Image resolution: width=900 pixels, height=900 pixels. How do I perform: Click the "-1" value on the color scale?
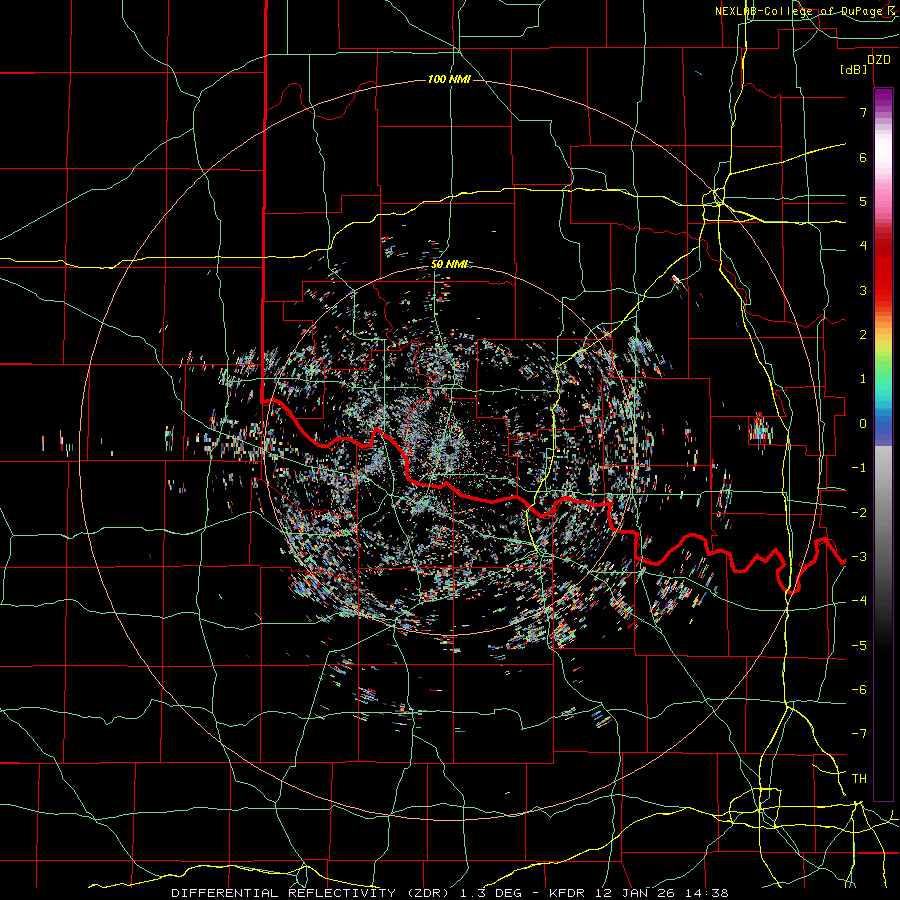tap(859, 468)
